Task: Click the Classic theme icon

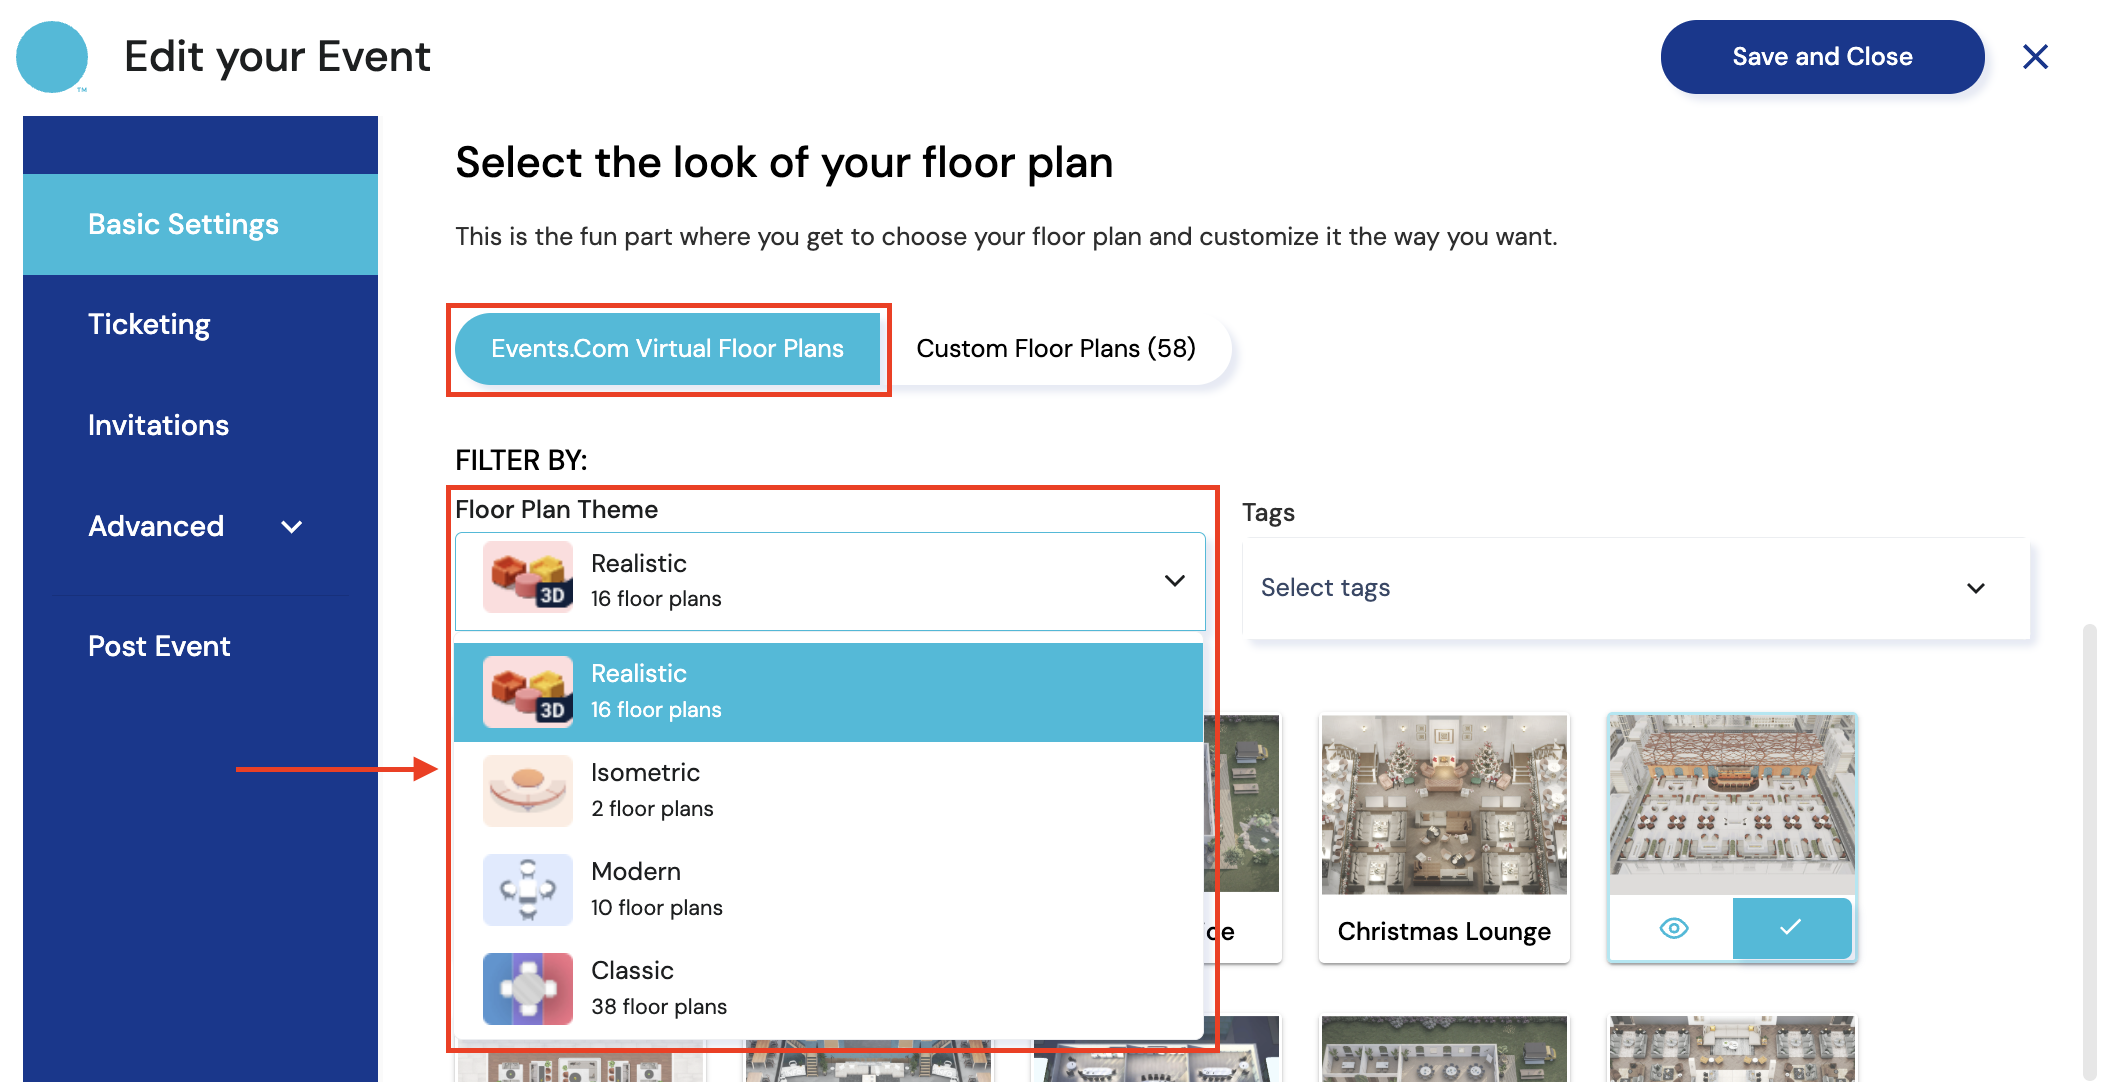Action: [x=528, y=988]
